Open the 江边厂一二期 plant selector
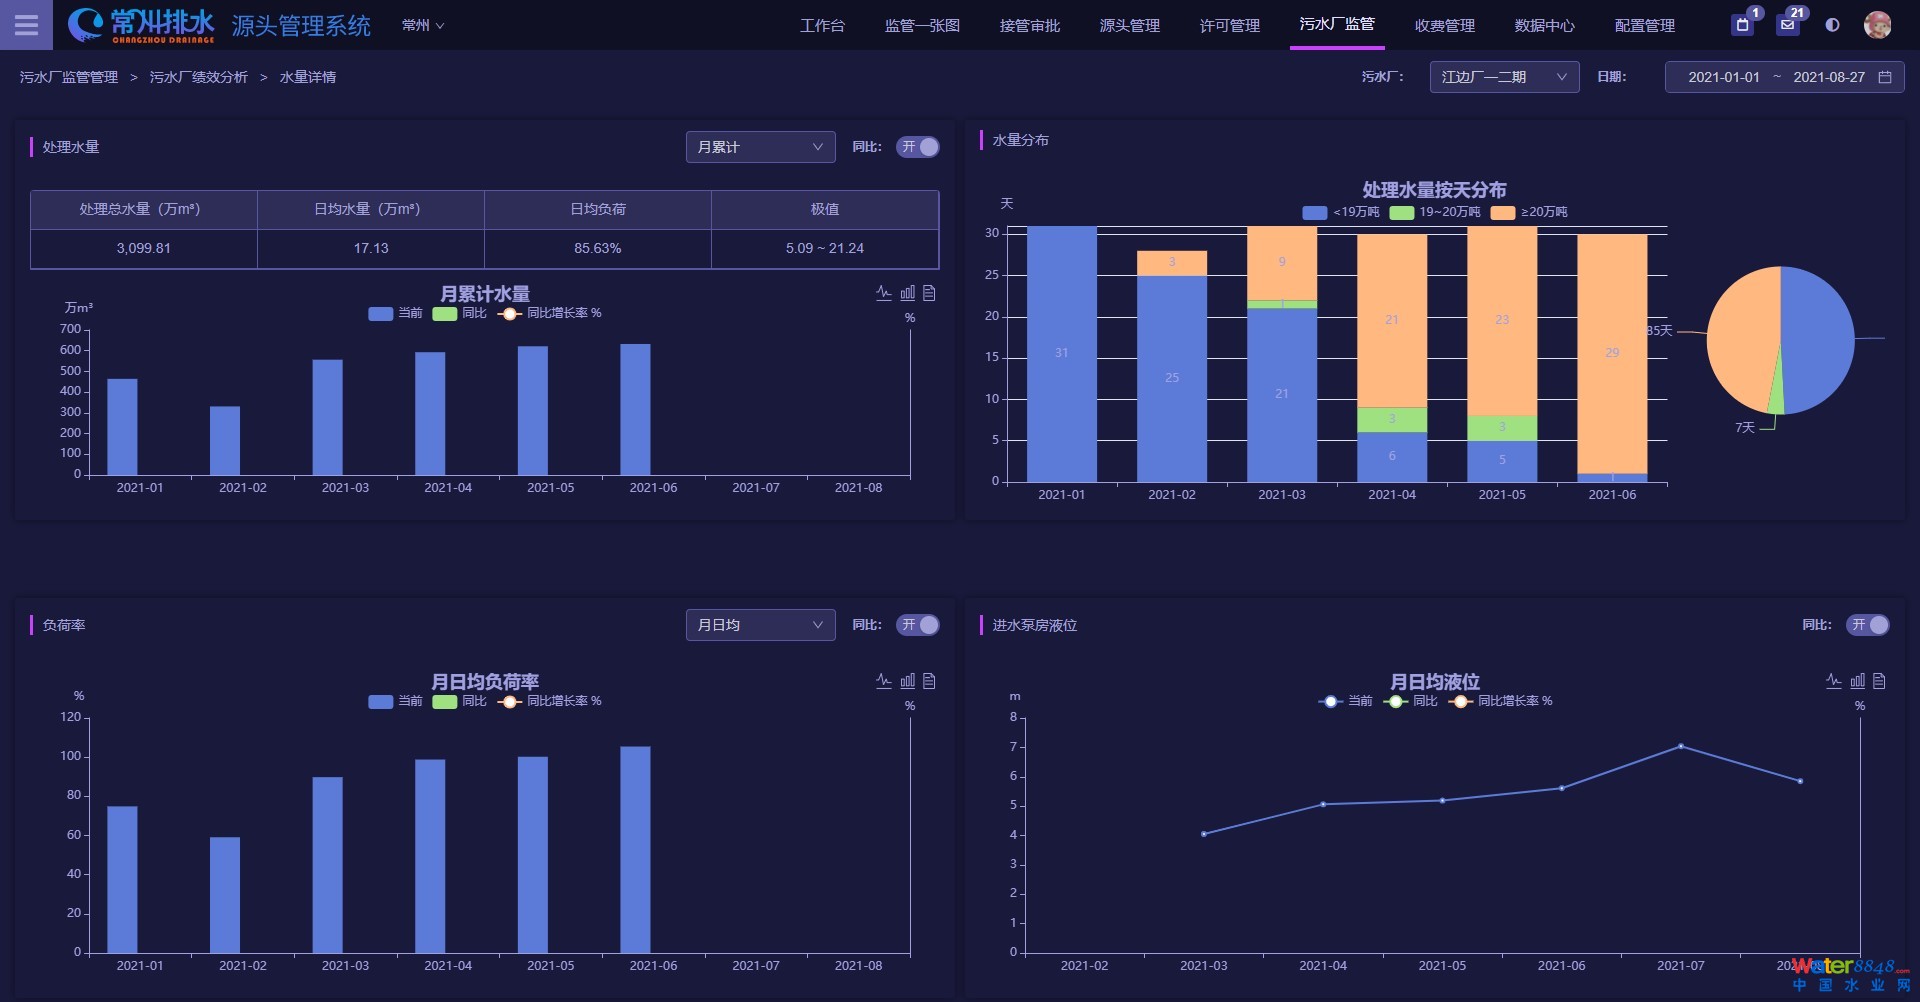Image resolution: width=1920 pixels, height=1002 pixels. (x=1504, y=77)
